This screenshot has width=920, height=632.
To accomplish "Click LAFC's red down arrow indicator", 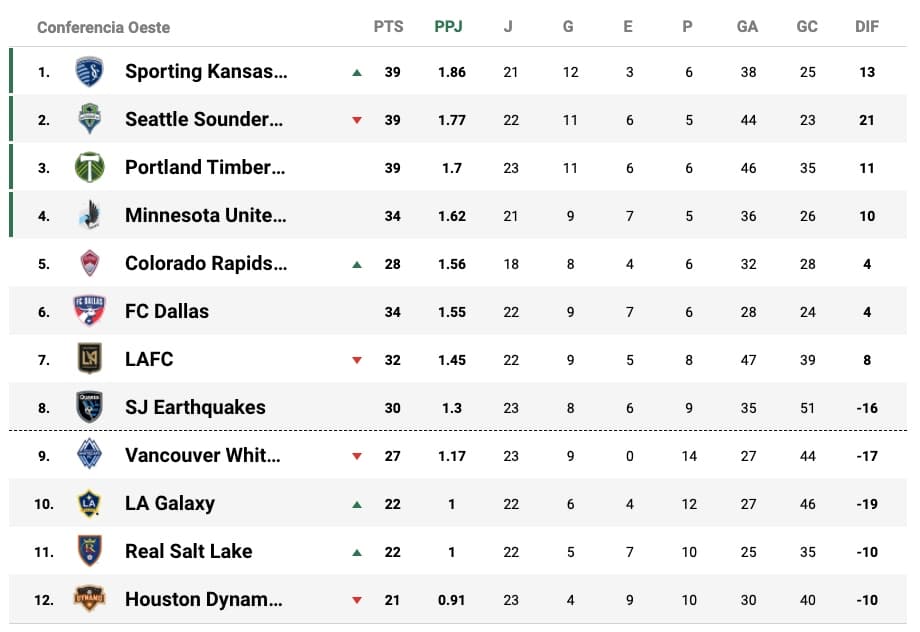I will tap(357, 360).
